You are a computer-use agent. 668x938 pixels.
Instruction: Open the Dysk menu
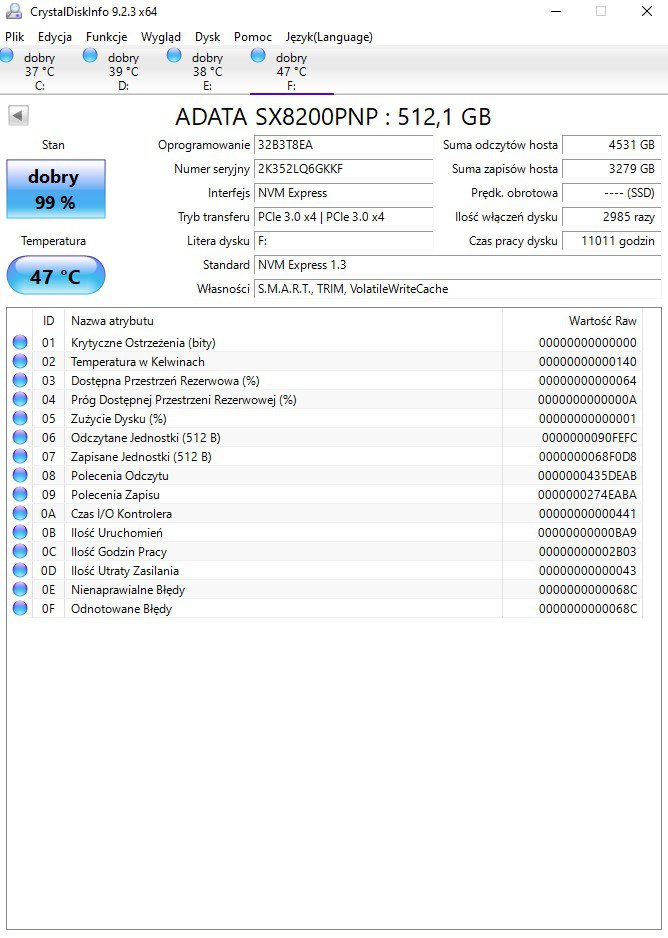208,37
